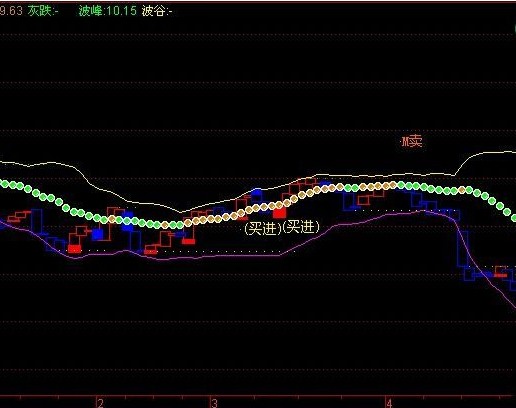
Task: Jump to date marker 3 on the time axis
Action: 215,403
